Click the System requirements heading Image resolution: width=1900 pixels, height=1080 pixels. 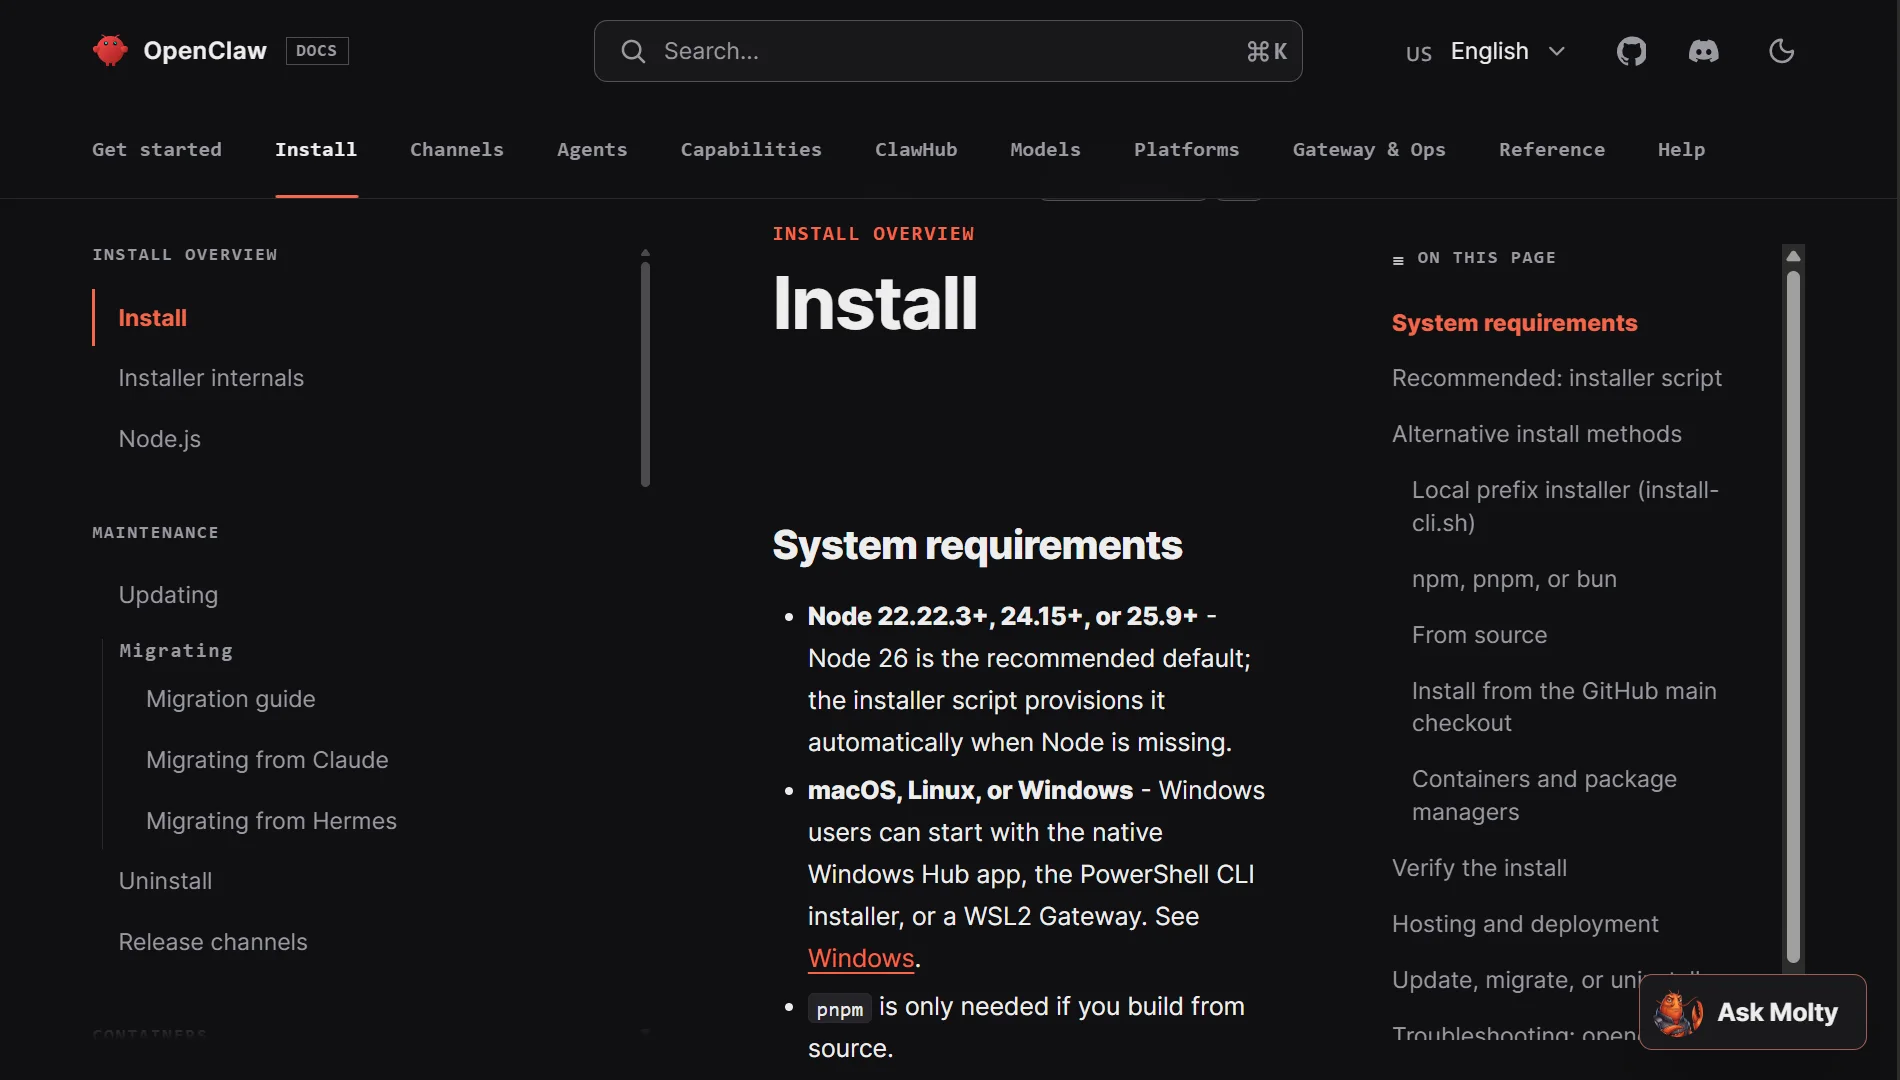coord(977,546)
